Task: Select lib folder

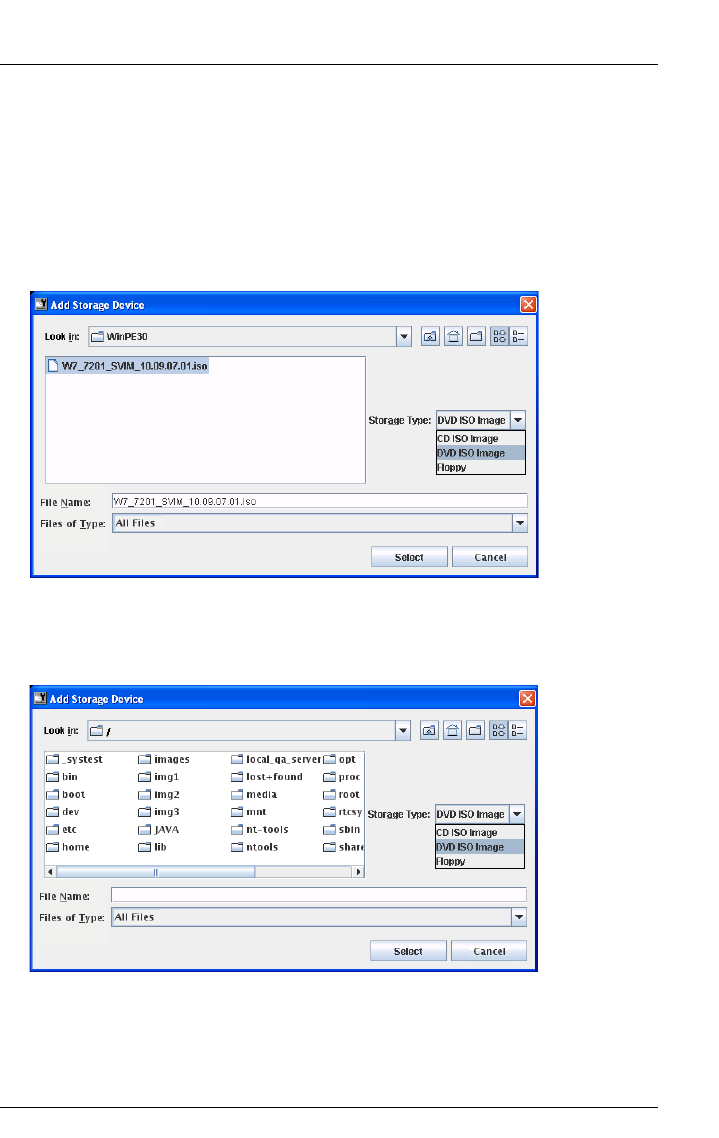Action: (x=153, y=848)
